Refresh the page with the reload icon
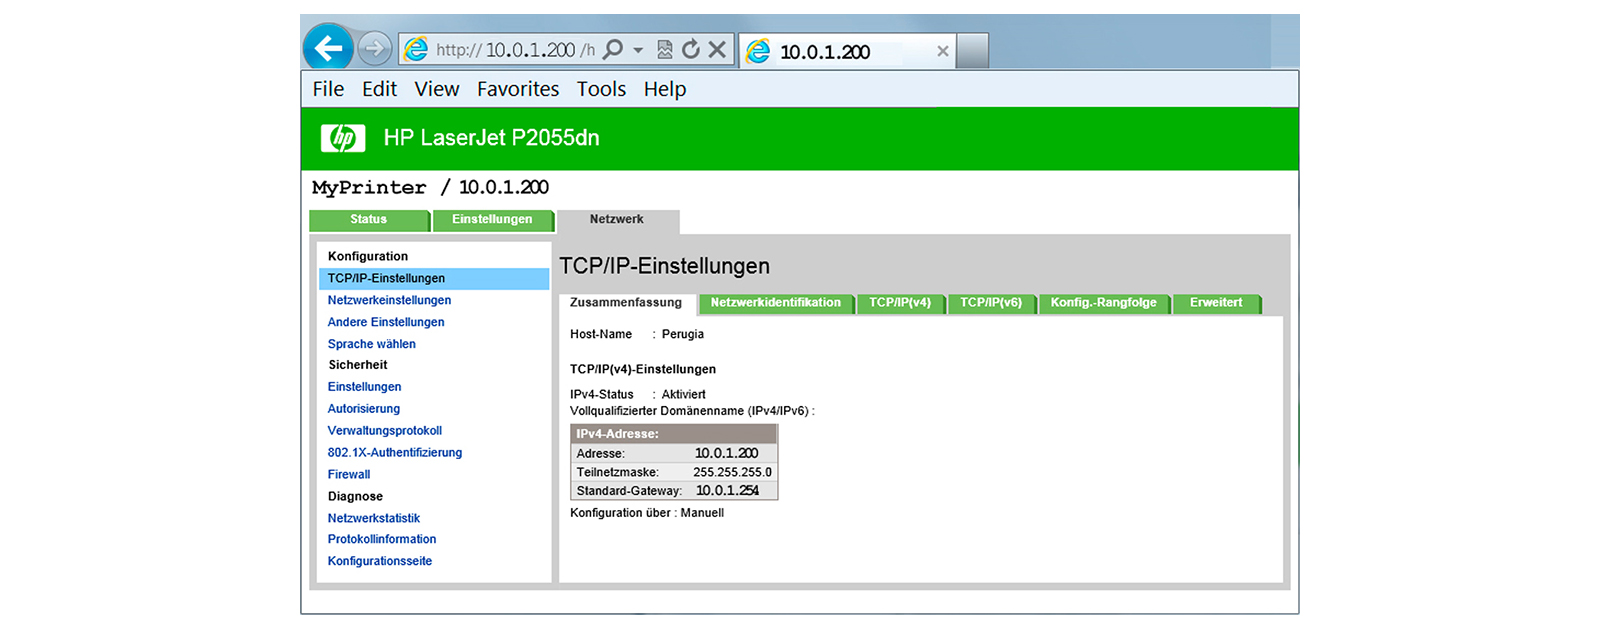Image resolution: width=1600 pixels, height=630 pixels. [x=690, y=49]
